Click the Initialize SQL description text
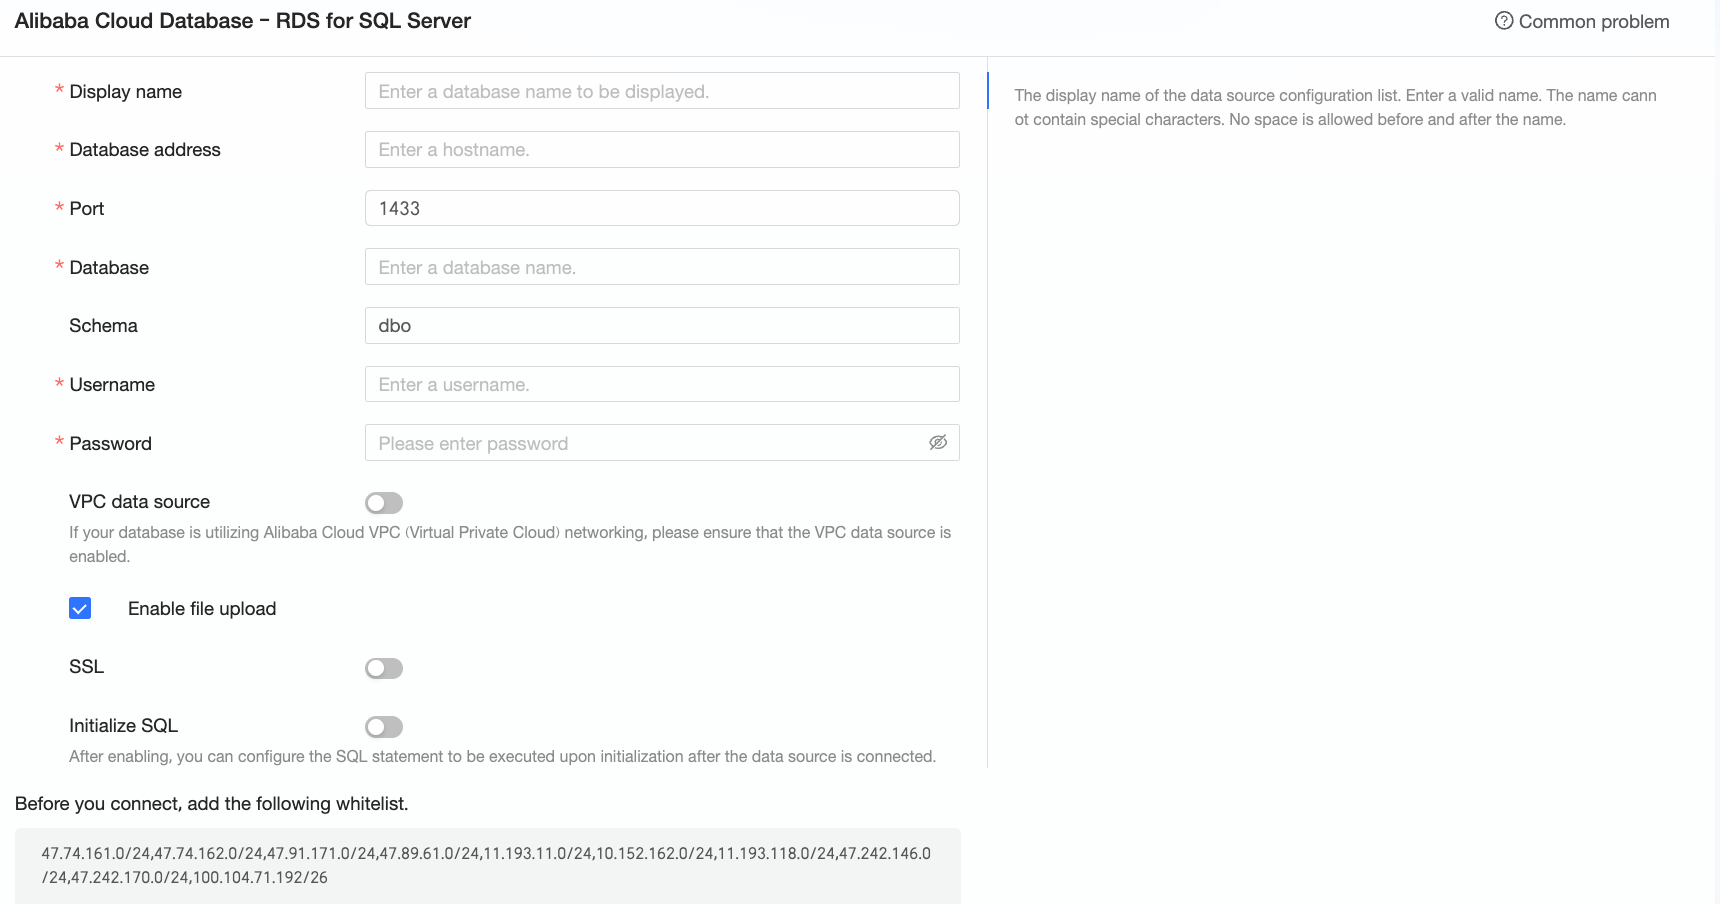Image resolution: width=1720 pixels, height=904 pixels. (x=502, y=757)
